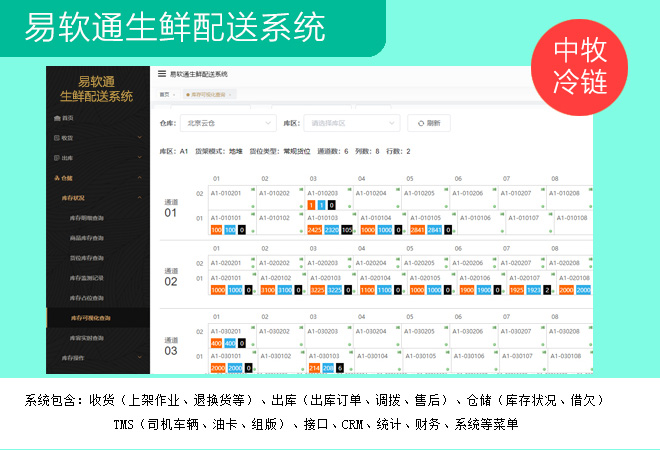Click green flag icon on A1-030205
660x450 pixels.
pos(446,328)
